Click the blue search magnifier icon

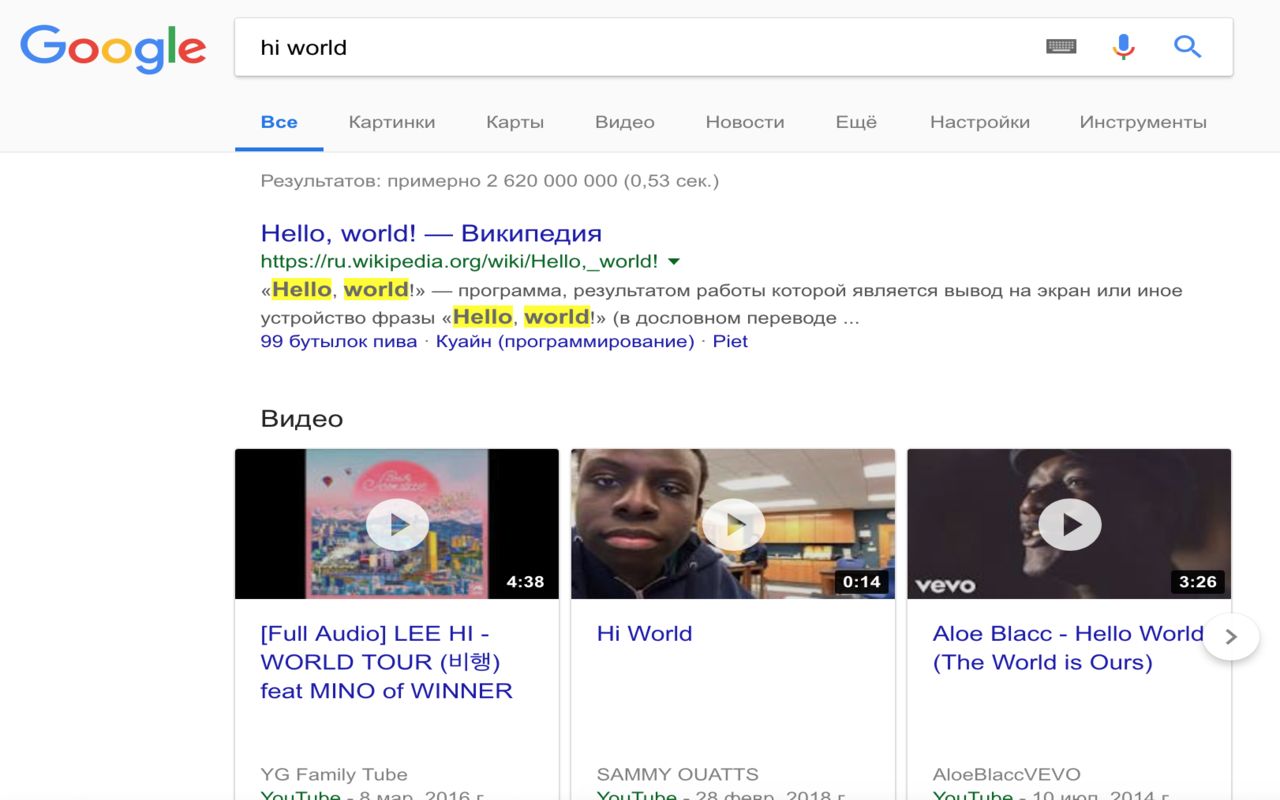point(1187,46)
